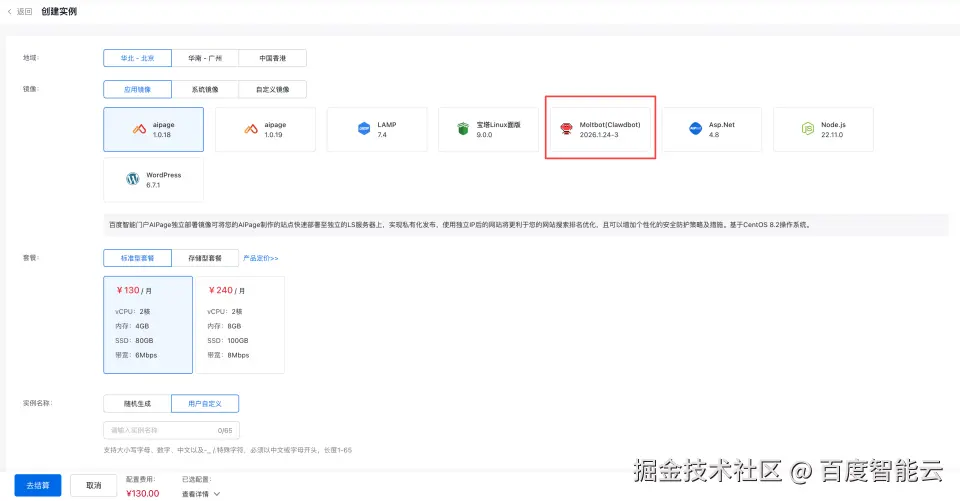
Task: Select the aipage 1.0.18 image logo
Action: (x=140, y=129)
